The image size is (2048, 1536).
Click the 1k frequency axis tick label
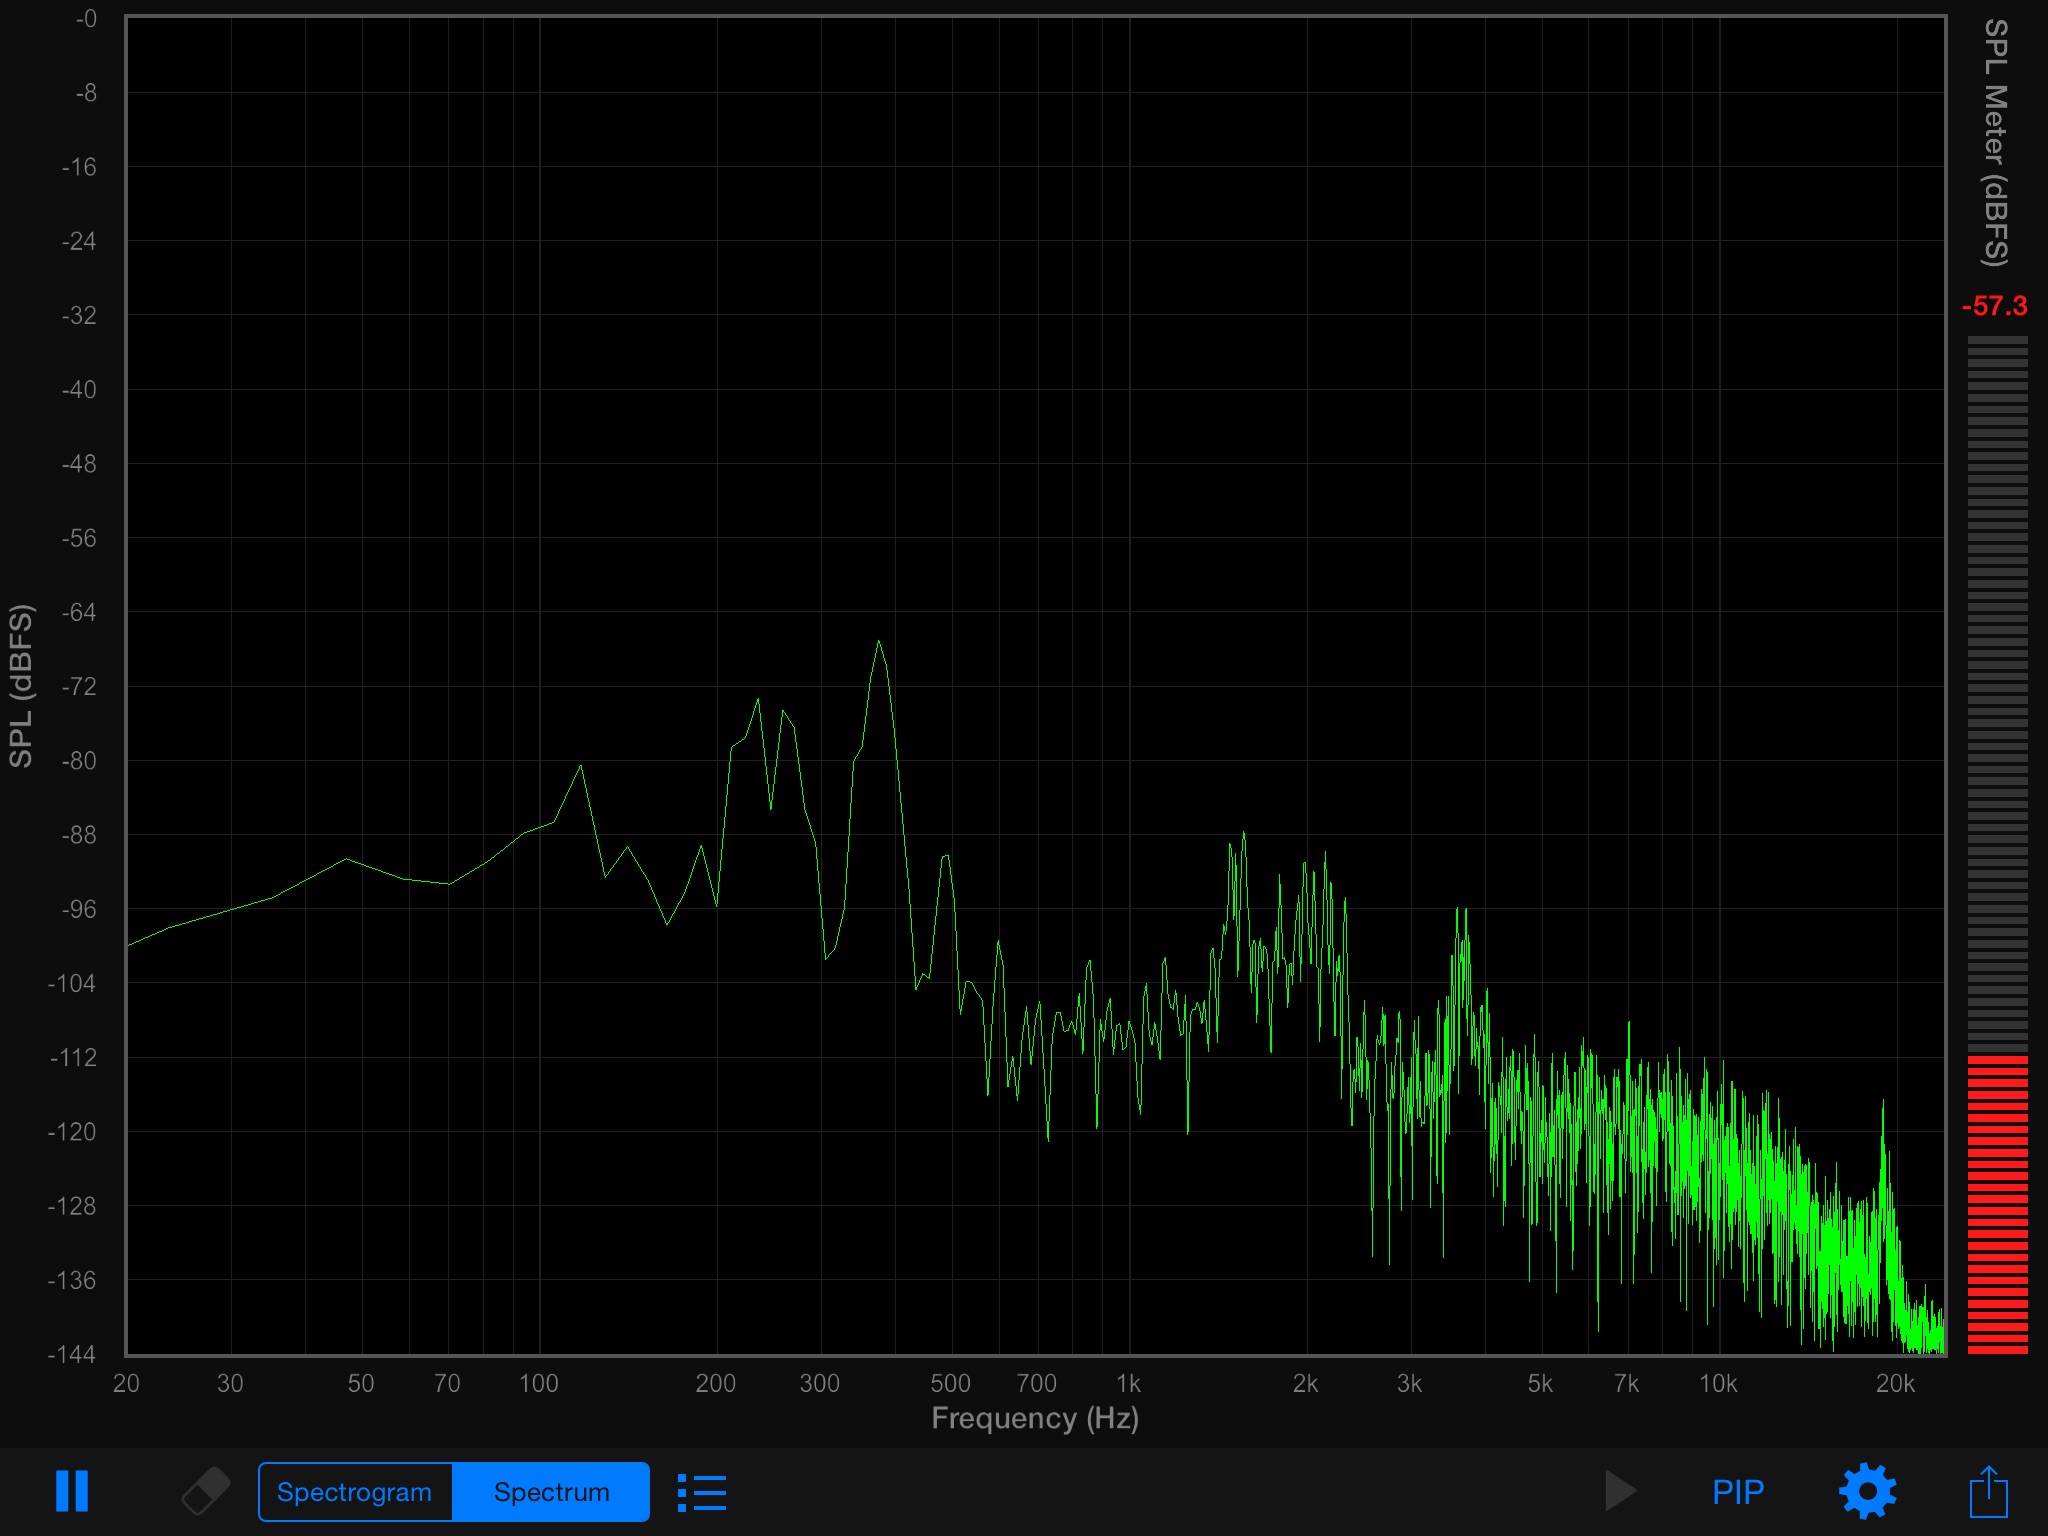click(x=1128, y=1383)
